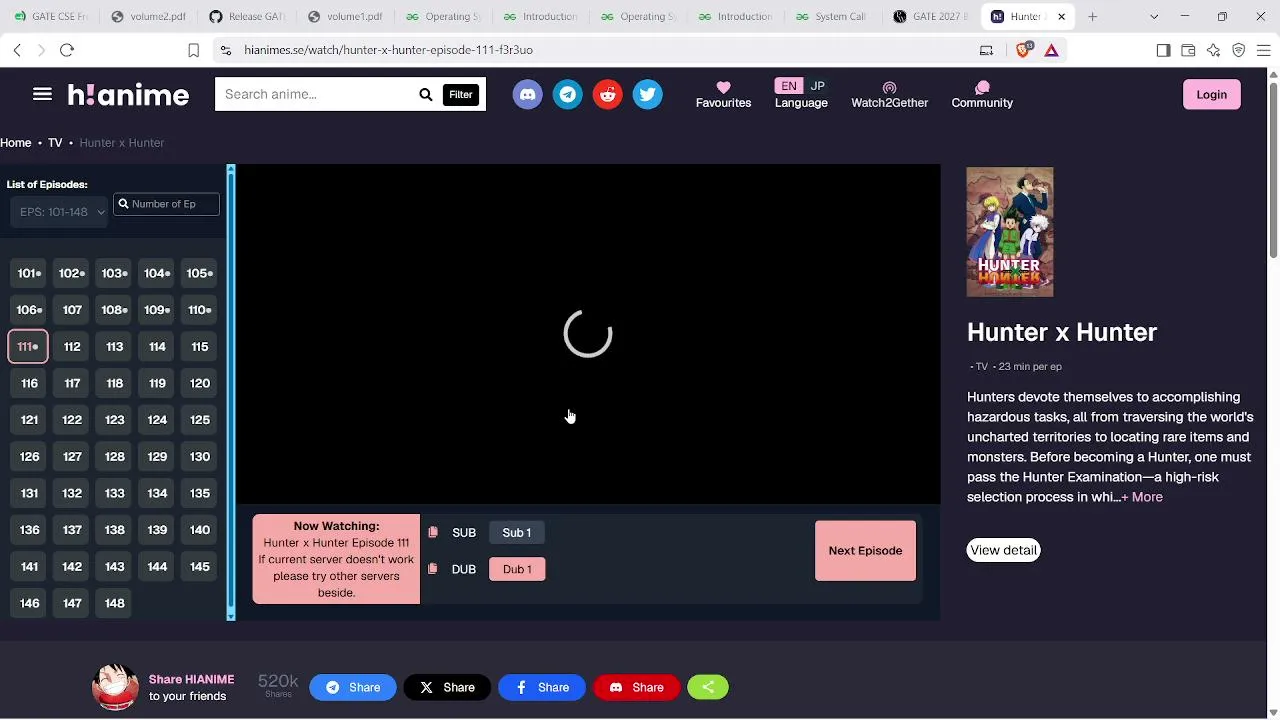Screen dimensions: 1280x720
Task: Open the Reddit link icon
Action: (x=607, y=94)
